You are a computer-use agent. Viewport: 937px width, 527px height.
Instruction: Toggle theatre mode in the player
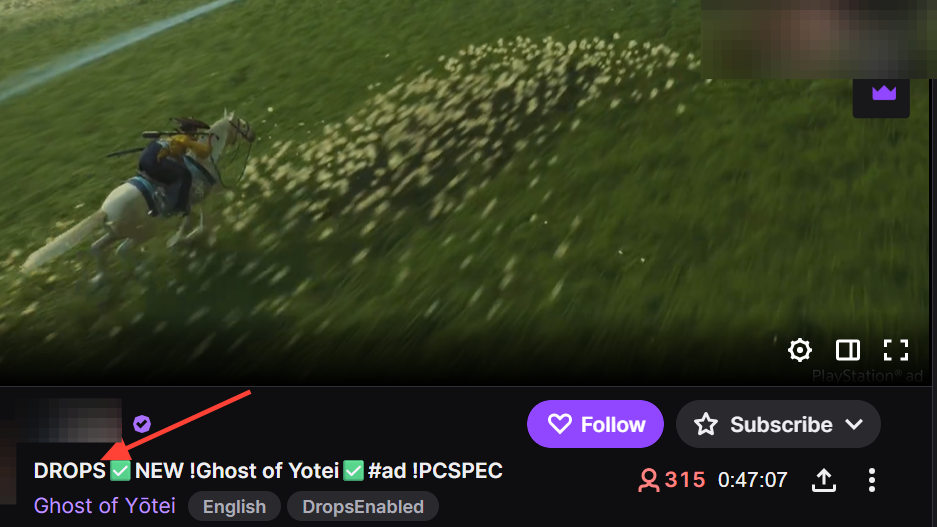(847, 350)
